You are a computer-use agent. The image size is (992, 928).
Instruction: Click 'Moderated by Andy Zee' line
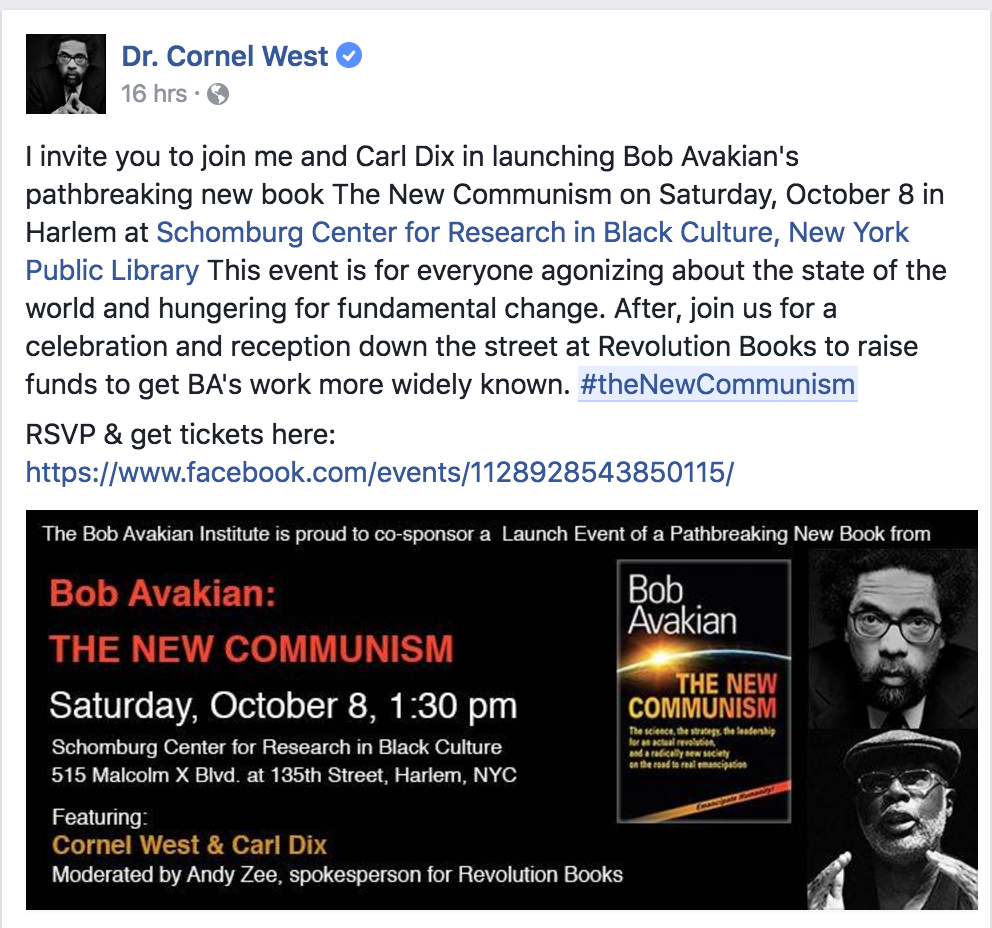tap(337, 874)
